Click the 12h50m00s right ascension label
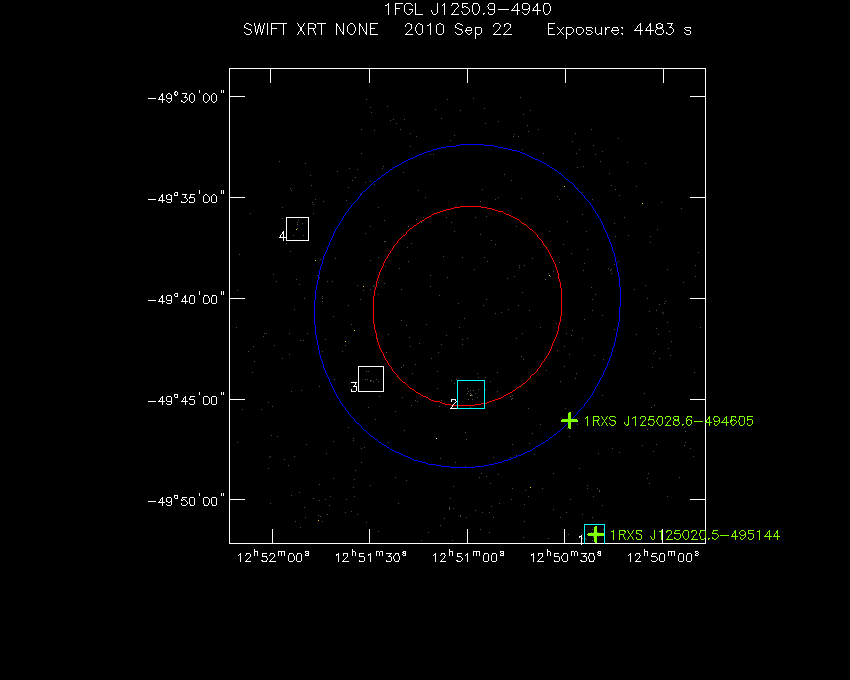850x680 pixels. [663, 557]
